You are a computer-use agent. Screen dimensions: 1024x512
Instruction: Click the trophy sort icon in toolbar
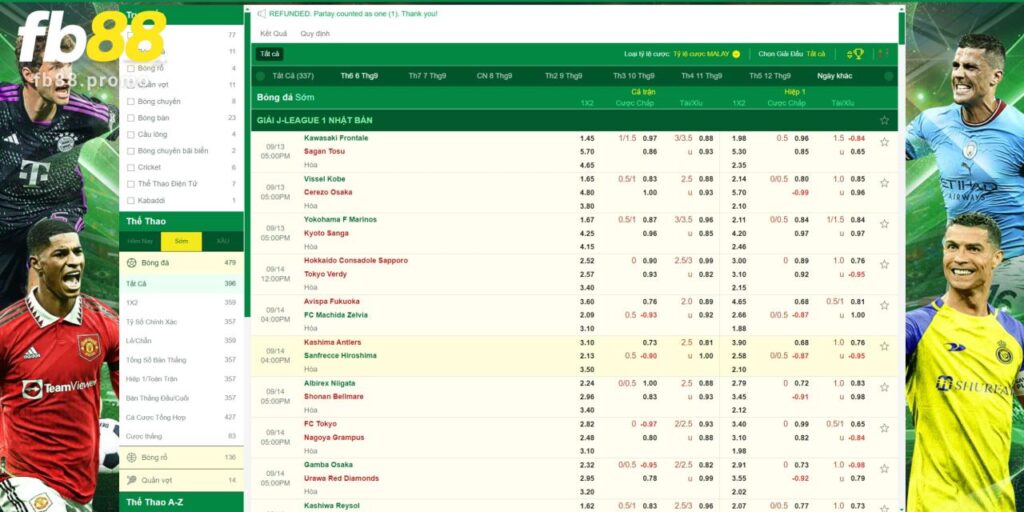point(855,54)
